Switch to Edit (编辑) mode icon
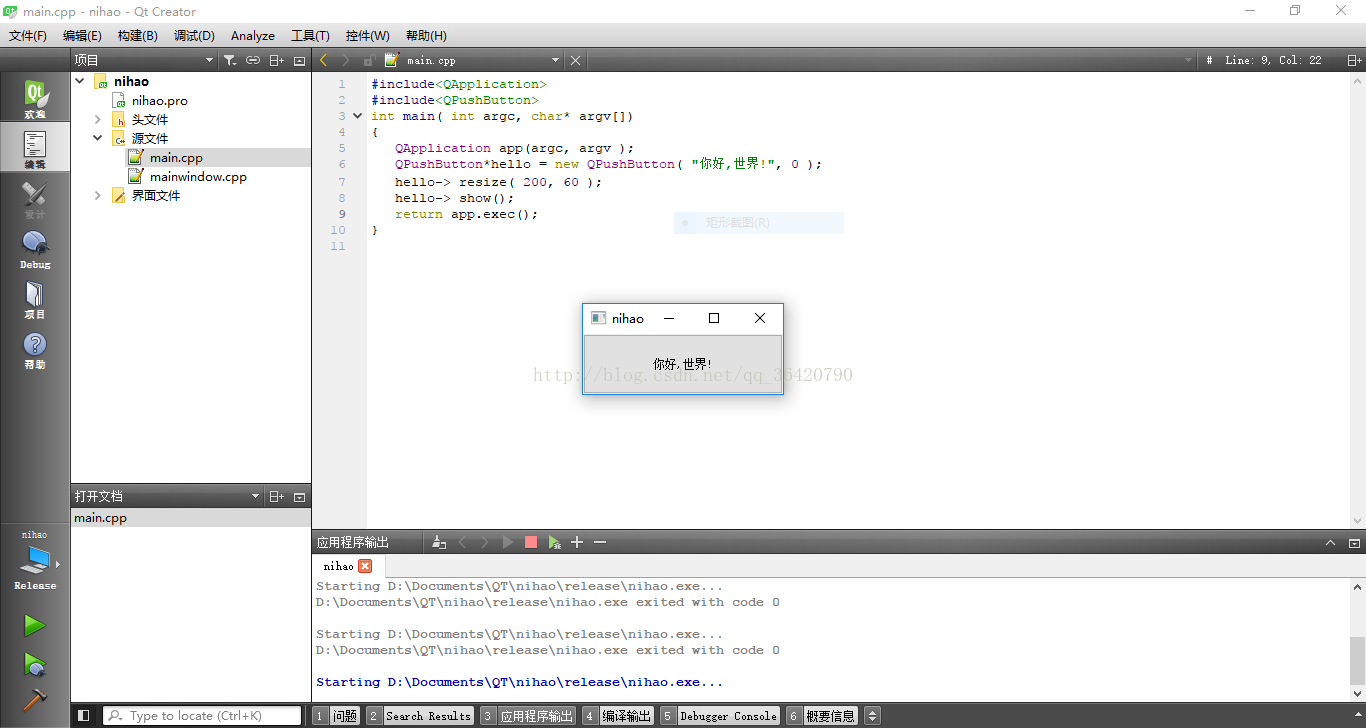1366x728 pixels. coord(35,148)
